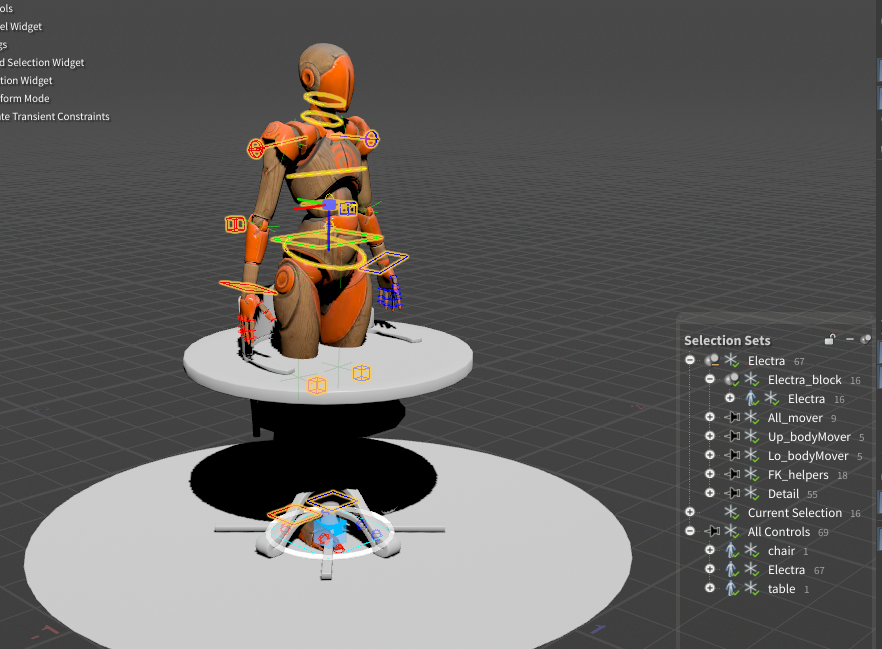Collapse the All Controls group
Image resolution: width=882 pixels, height=649 pixels.
click(x=690, y=531)
